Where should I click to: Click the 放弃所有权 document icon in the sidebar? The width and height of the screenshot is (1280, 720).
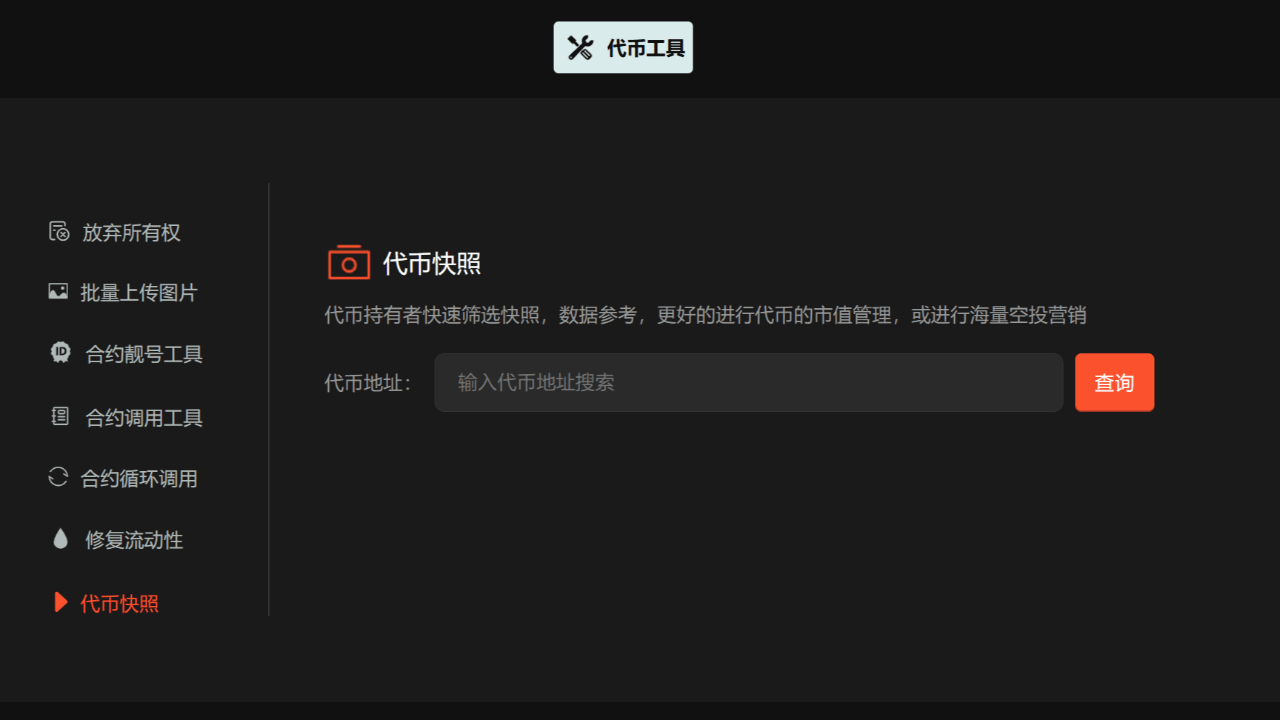(60, 232)
